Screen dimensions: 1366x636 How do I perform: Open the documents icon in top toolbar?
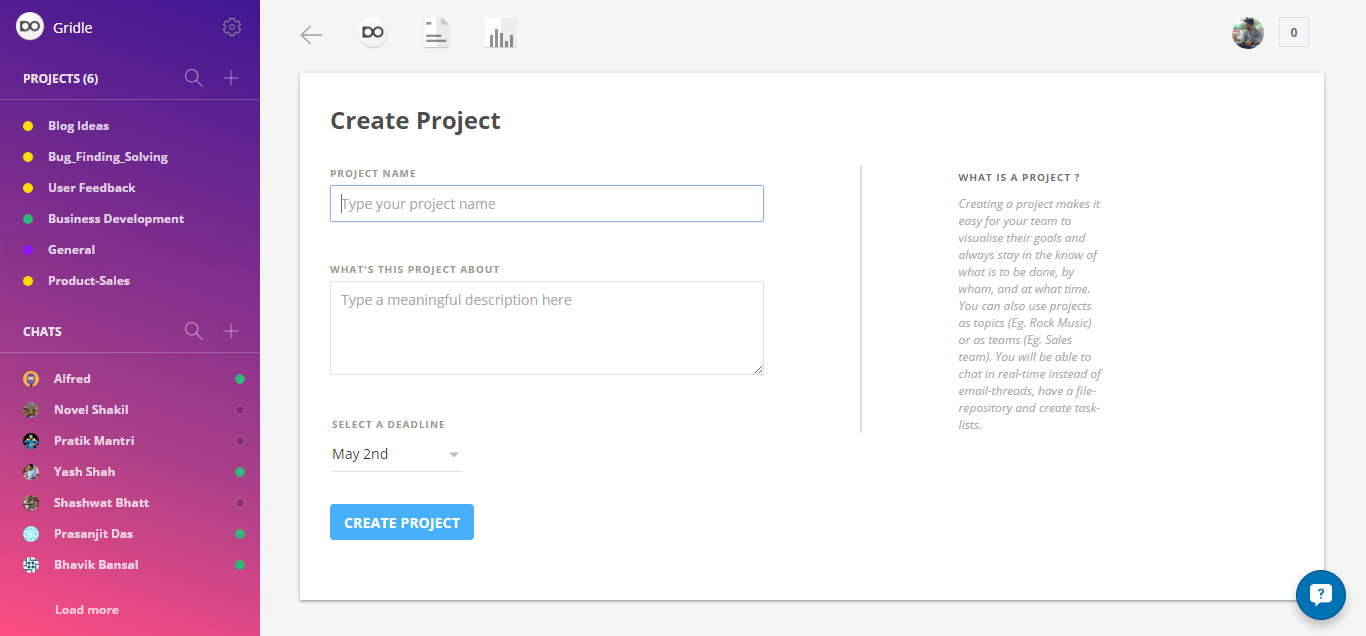coord(436,33)
